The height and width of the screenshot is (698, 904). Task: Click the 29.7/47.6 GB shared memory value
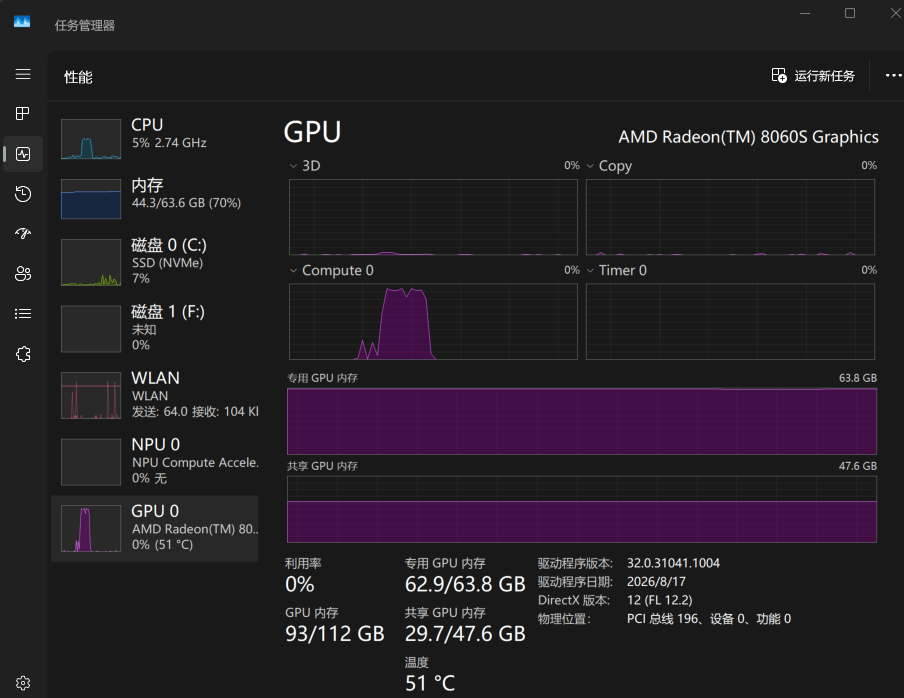[x=465, y=634]
